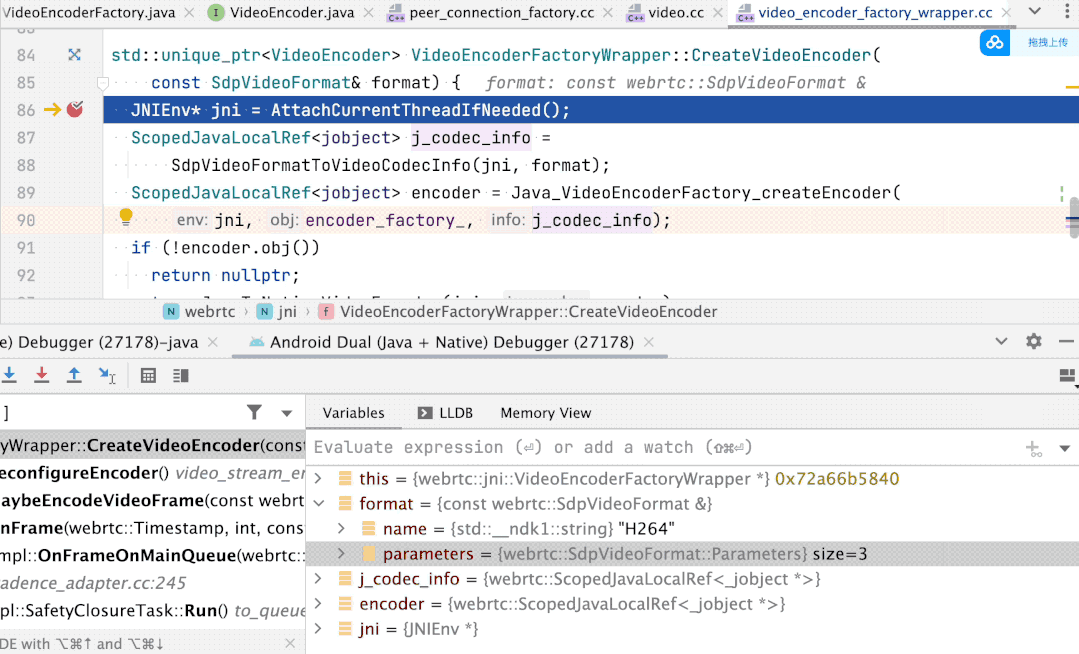Switch to the LLDB tab
Screen dimensions: 1079x654
click(x=445, y=413)
